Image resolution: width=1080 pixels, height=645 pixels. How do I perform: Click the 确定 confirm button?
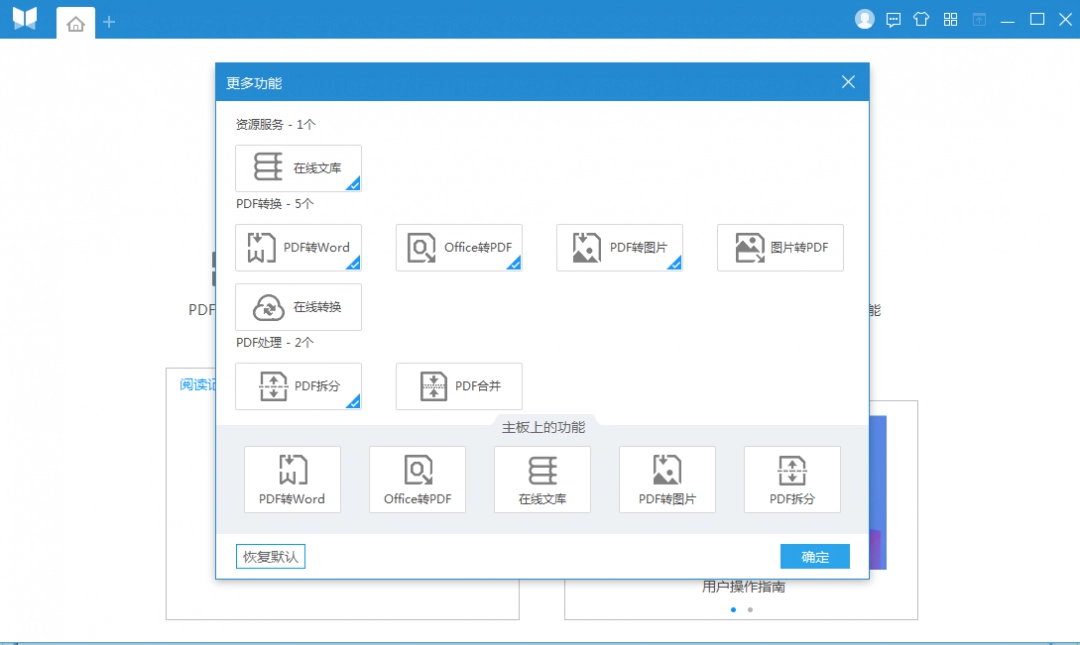tap(814, 556)
